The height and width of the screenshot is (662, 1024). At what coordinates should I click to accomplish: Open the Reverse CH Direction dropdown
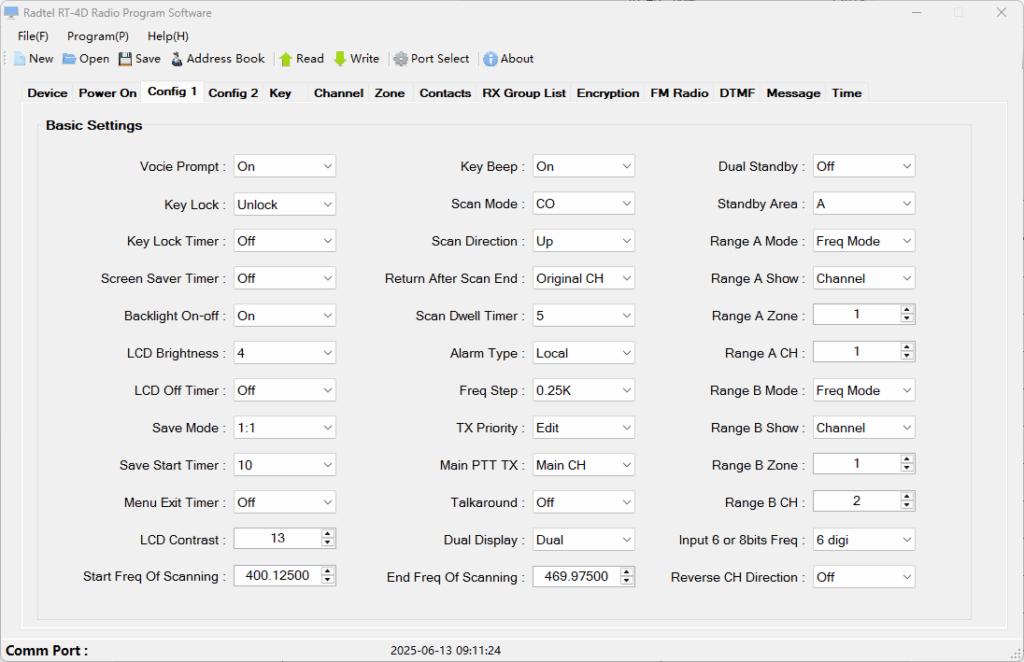coord(906,578)
